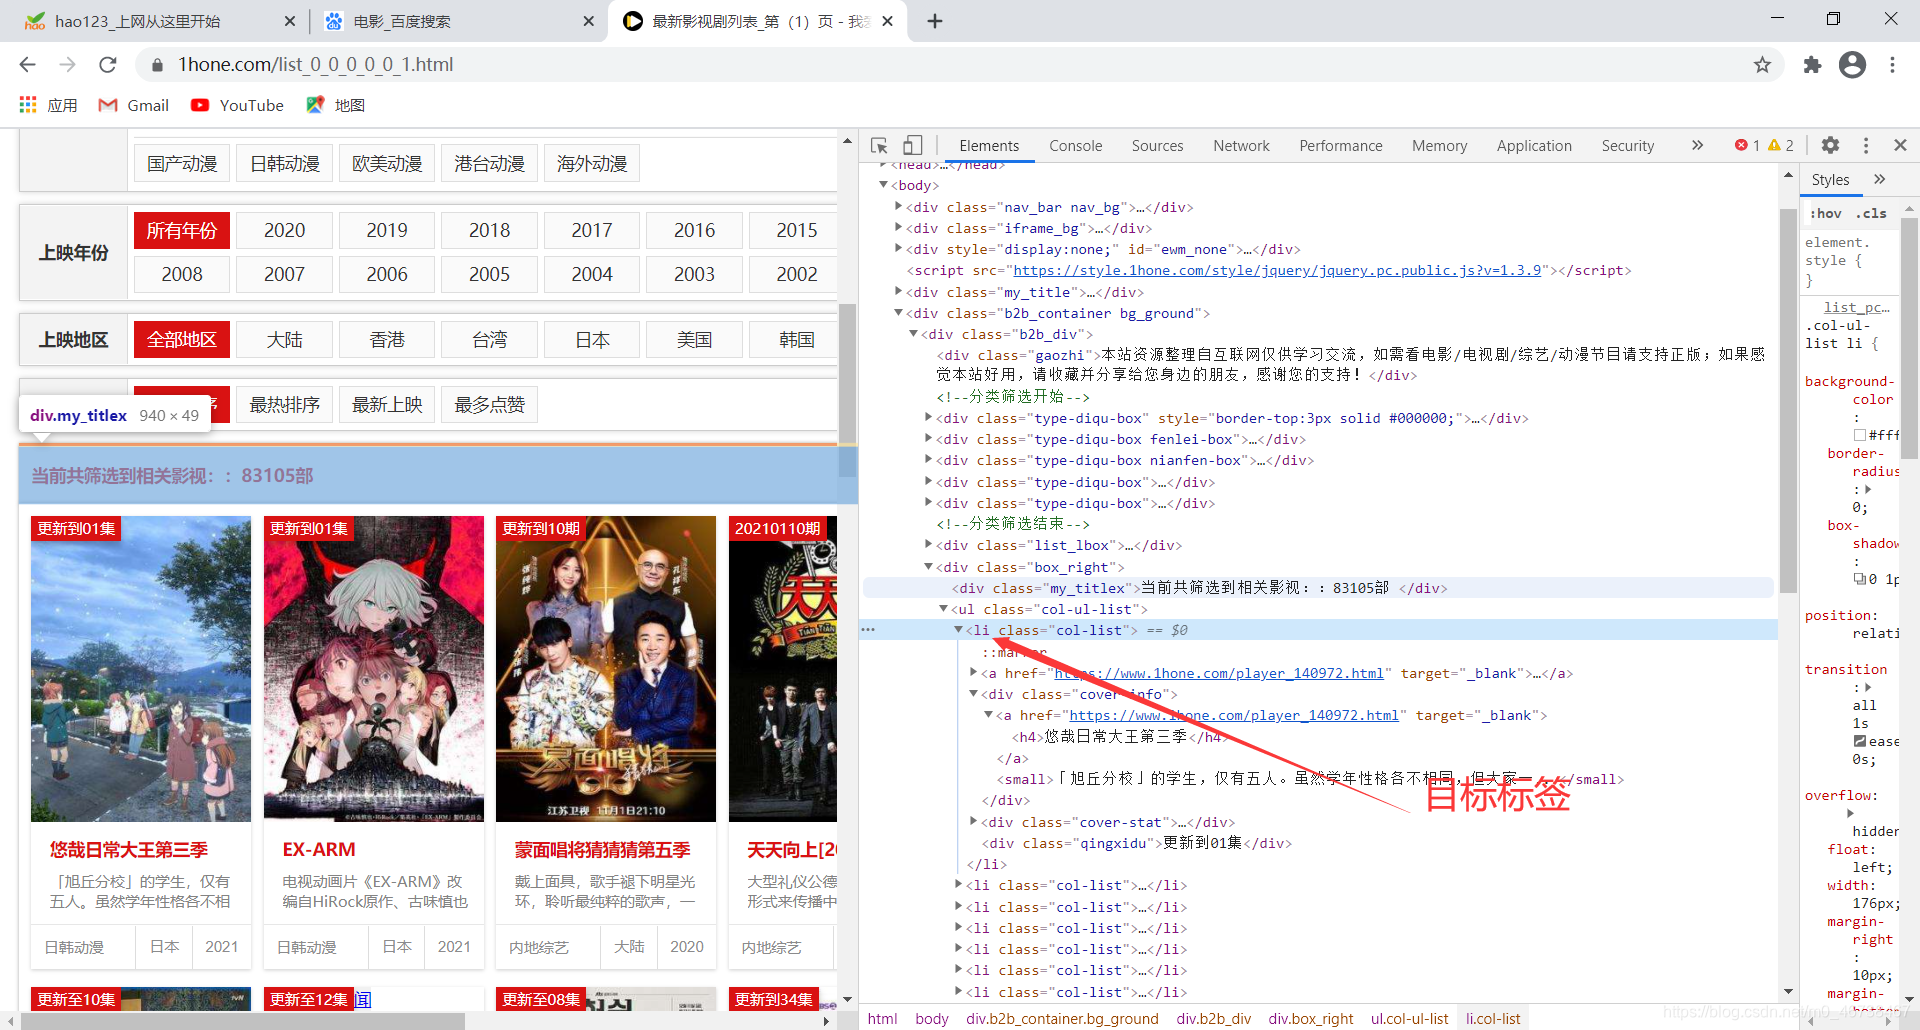Show more DevTools tabs
Image resolution: width=1920 pixels, height=1030 pixels.
point(1697,145)
